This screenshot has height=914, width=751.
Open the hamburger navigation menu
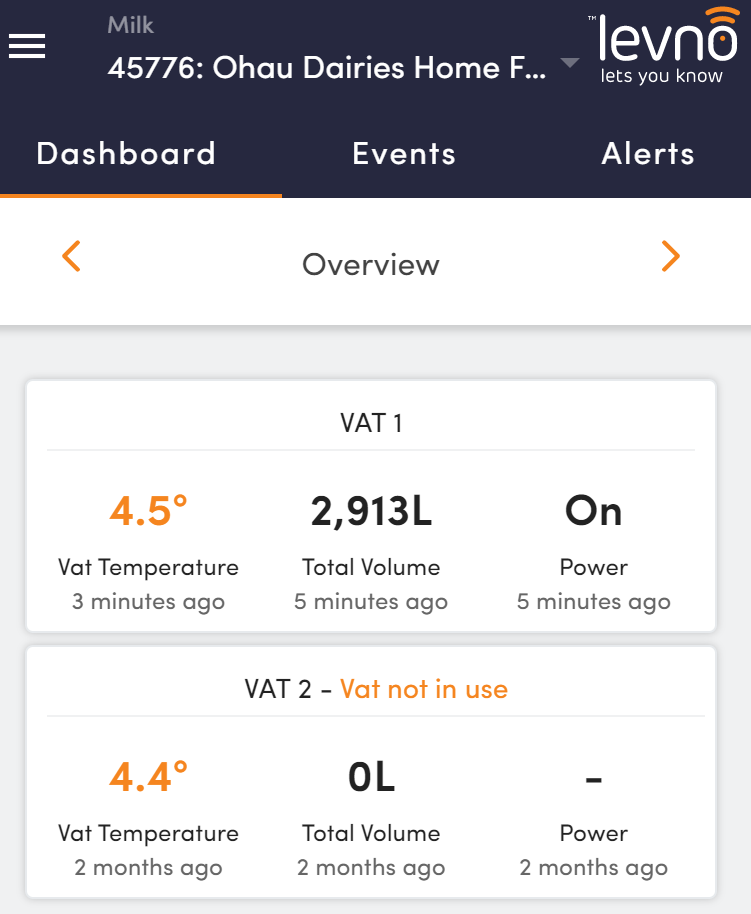tap(27, 46)
